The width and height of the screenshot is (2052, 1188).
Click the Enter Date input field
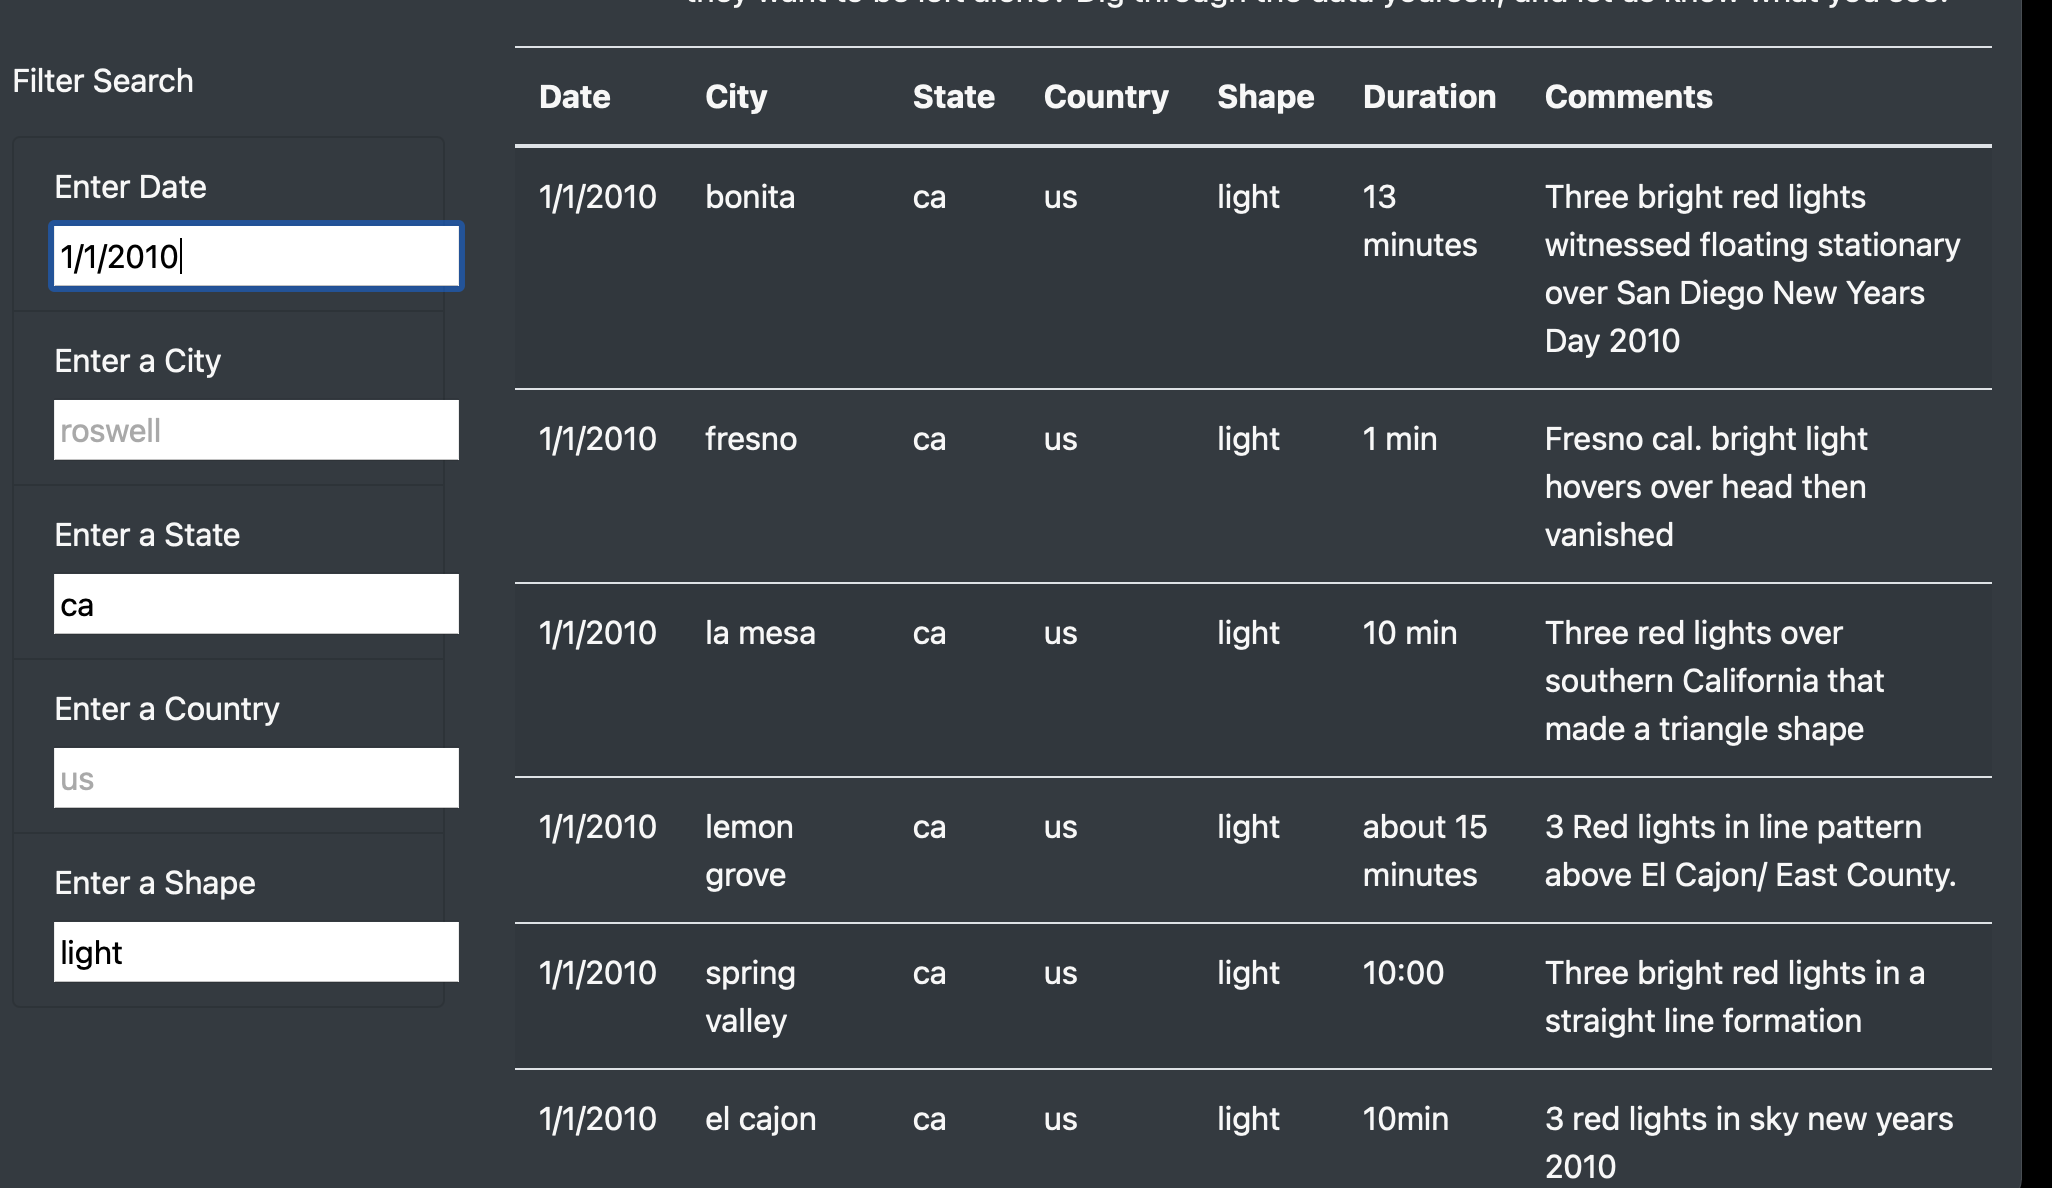click(x=256, y=257)
